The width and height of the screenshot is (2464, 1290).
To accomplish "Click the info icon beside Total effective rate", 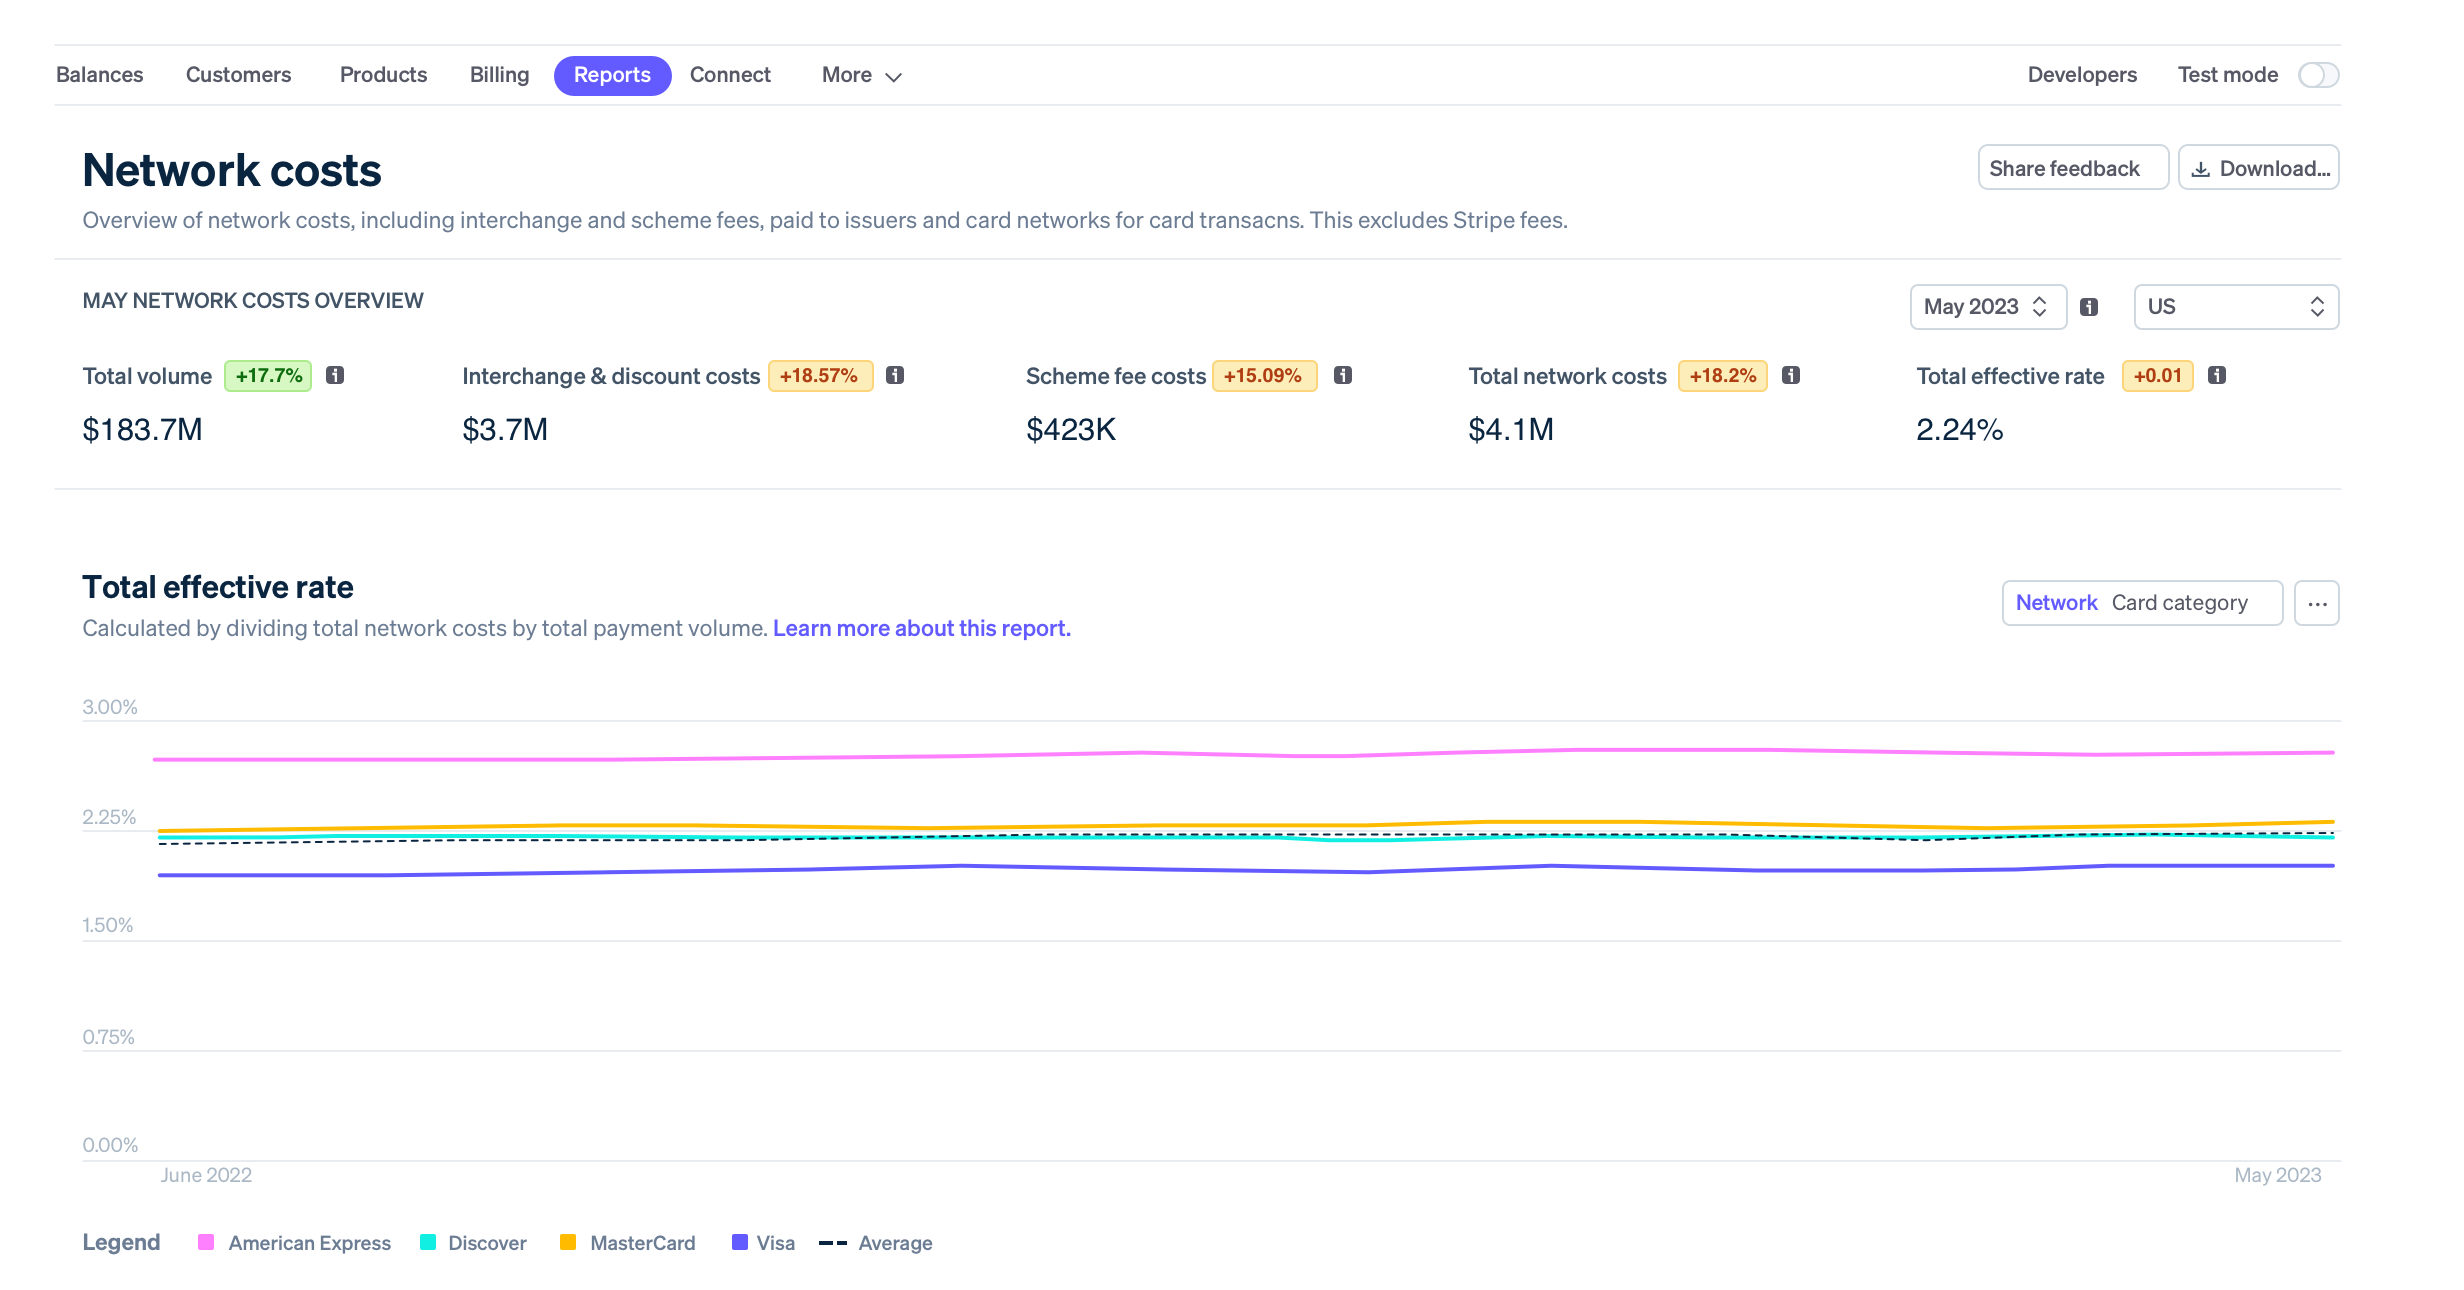I will [2218, 375].
